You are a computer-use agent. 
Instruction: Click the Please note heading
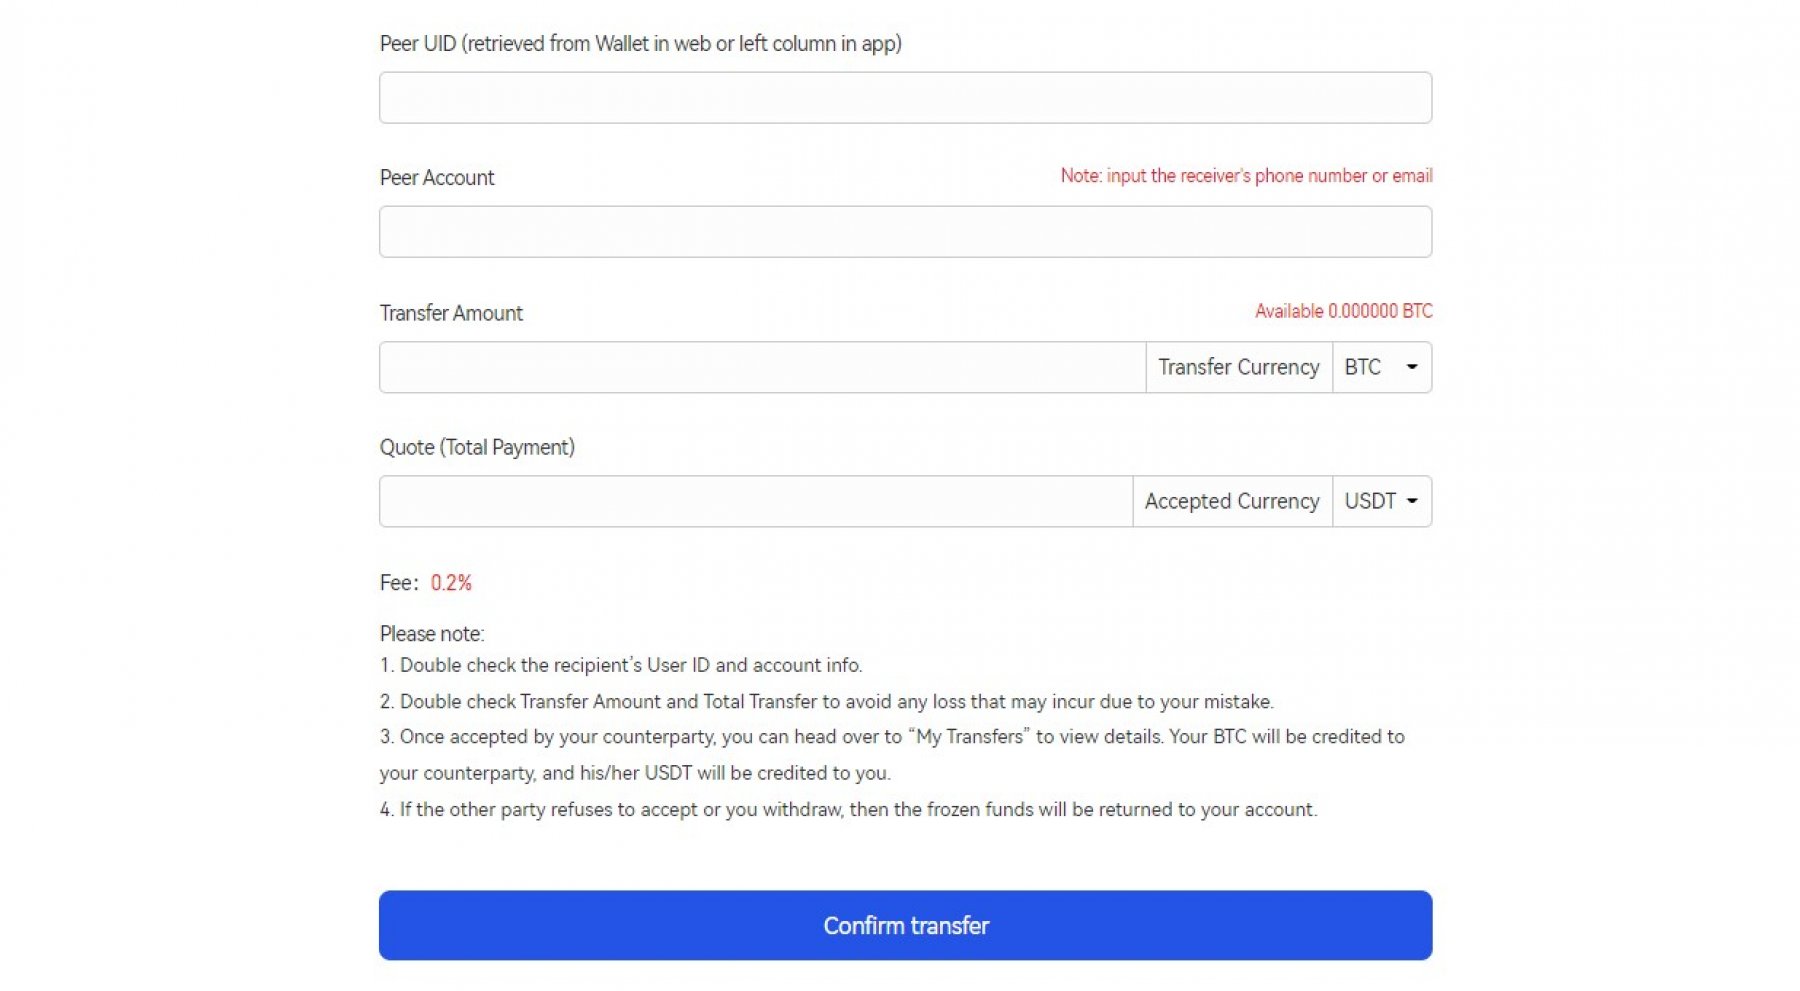point(432,634)
